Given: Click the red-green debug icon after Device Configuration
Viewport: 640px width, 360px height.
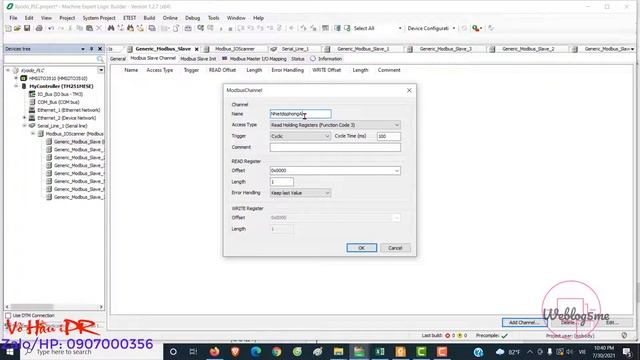Looking at the screenshot, I should pos(476,28).
